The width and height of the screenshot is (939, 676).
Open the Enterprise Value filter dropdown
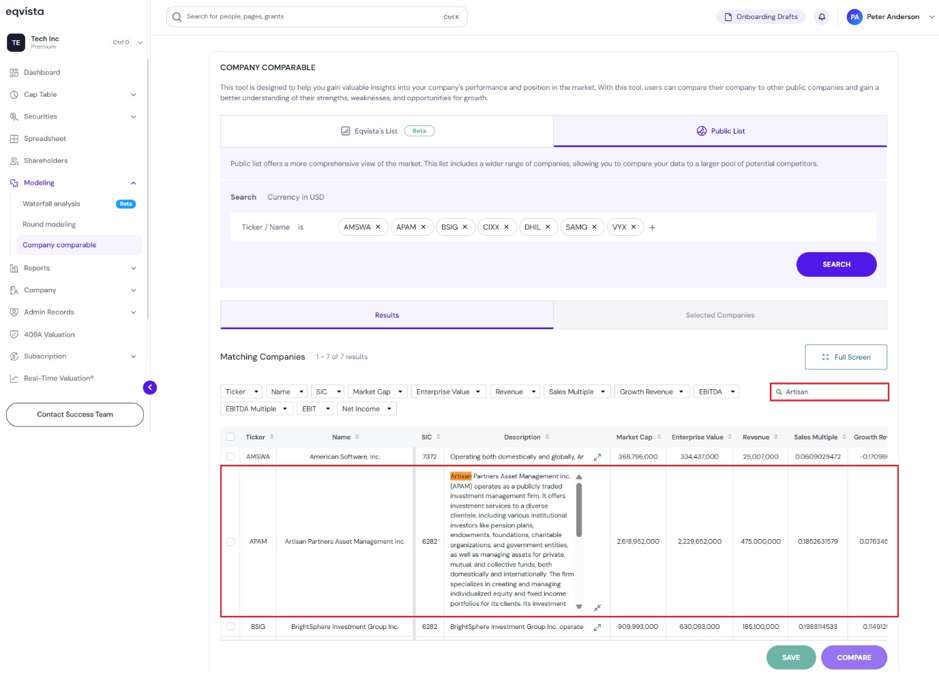click(x=449, y=392)
